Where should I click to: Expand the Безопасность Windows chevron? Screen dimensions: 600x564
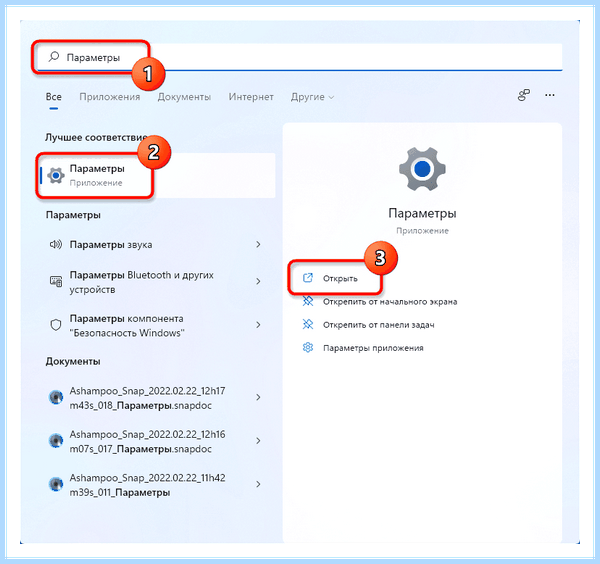coord(258,325)
